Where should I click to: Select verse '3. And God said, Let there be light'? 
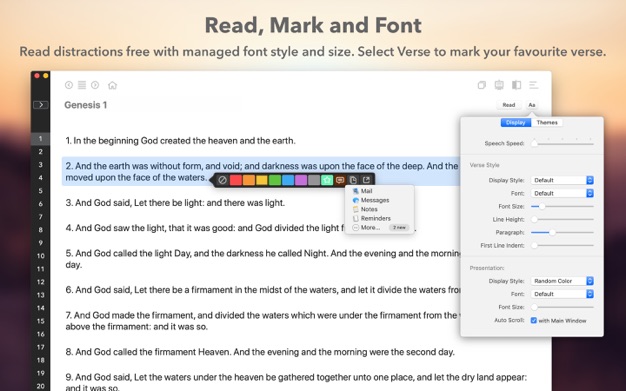[175, 203]
